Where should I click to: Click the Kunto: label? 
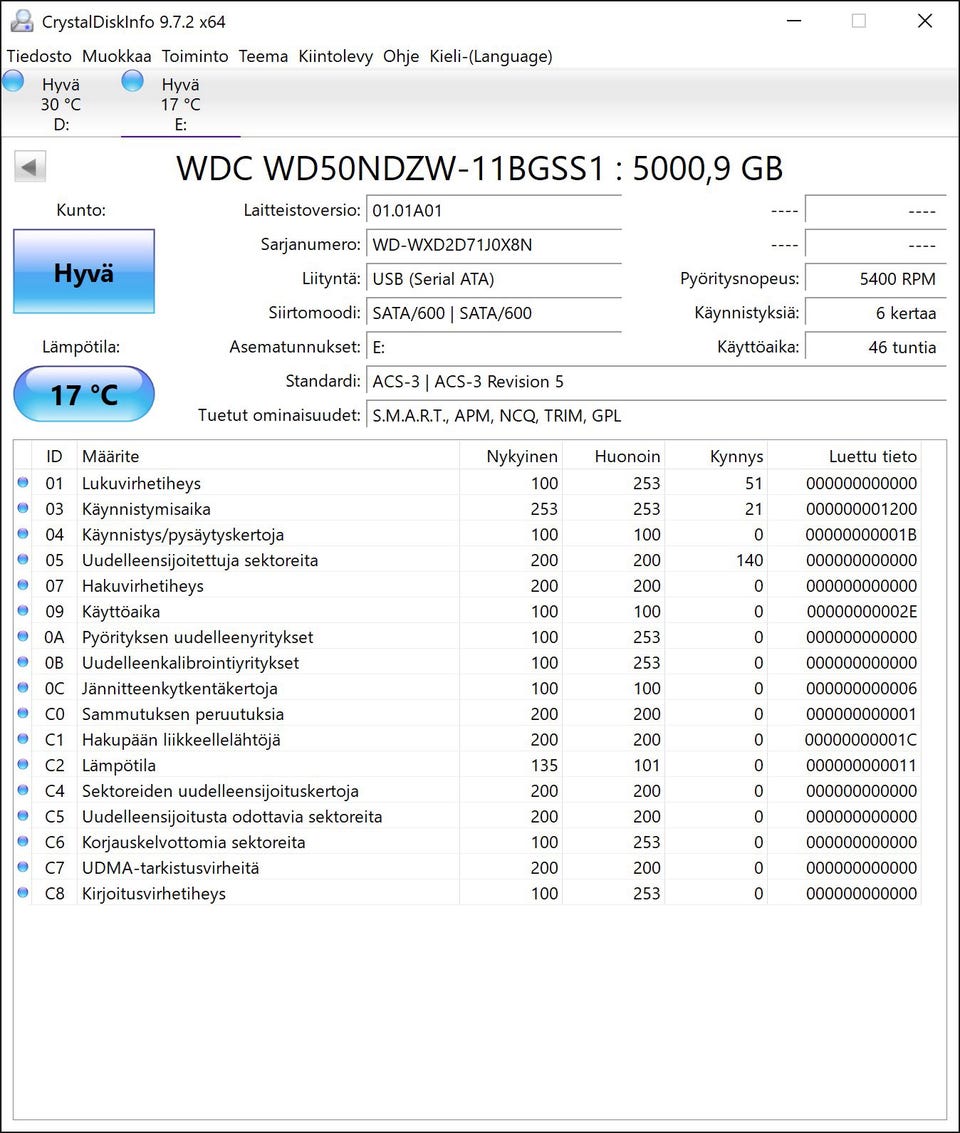point(81,210)
